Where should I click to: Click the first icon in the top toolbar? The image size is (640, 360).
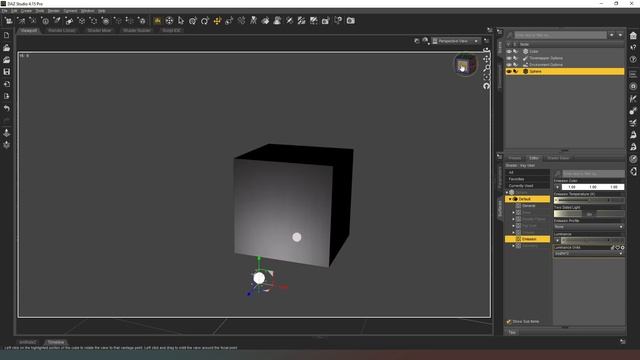click(x=9, y=20)
